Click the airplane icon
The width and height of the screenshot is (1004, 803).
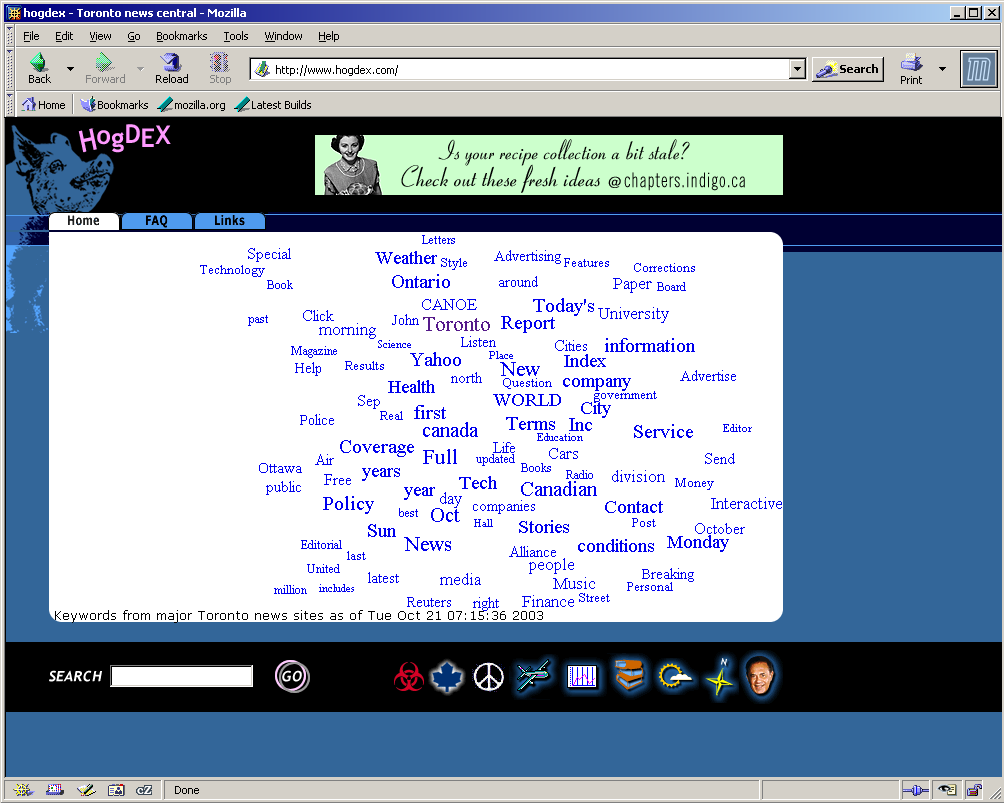point(533,677)
